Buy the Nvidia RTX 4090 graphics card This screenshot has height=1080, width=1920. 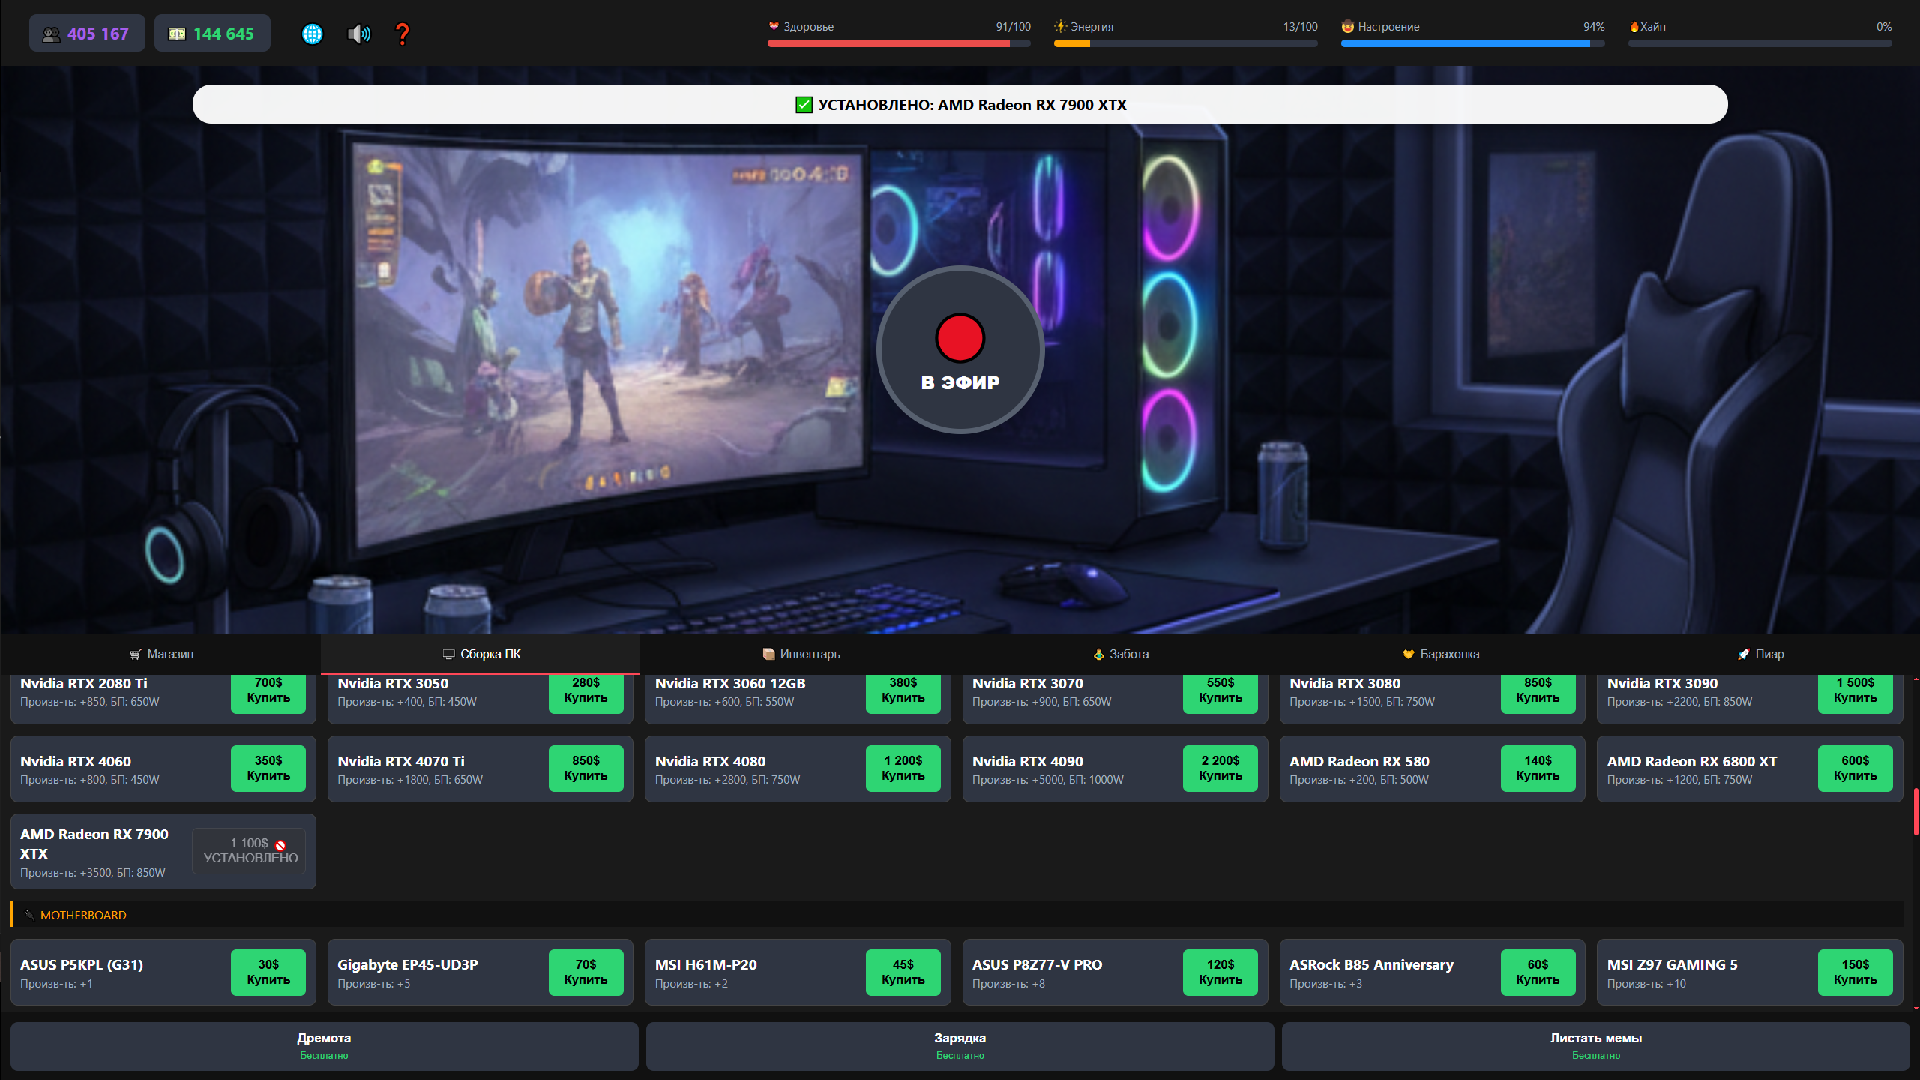(x=1221, y=768)
